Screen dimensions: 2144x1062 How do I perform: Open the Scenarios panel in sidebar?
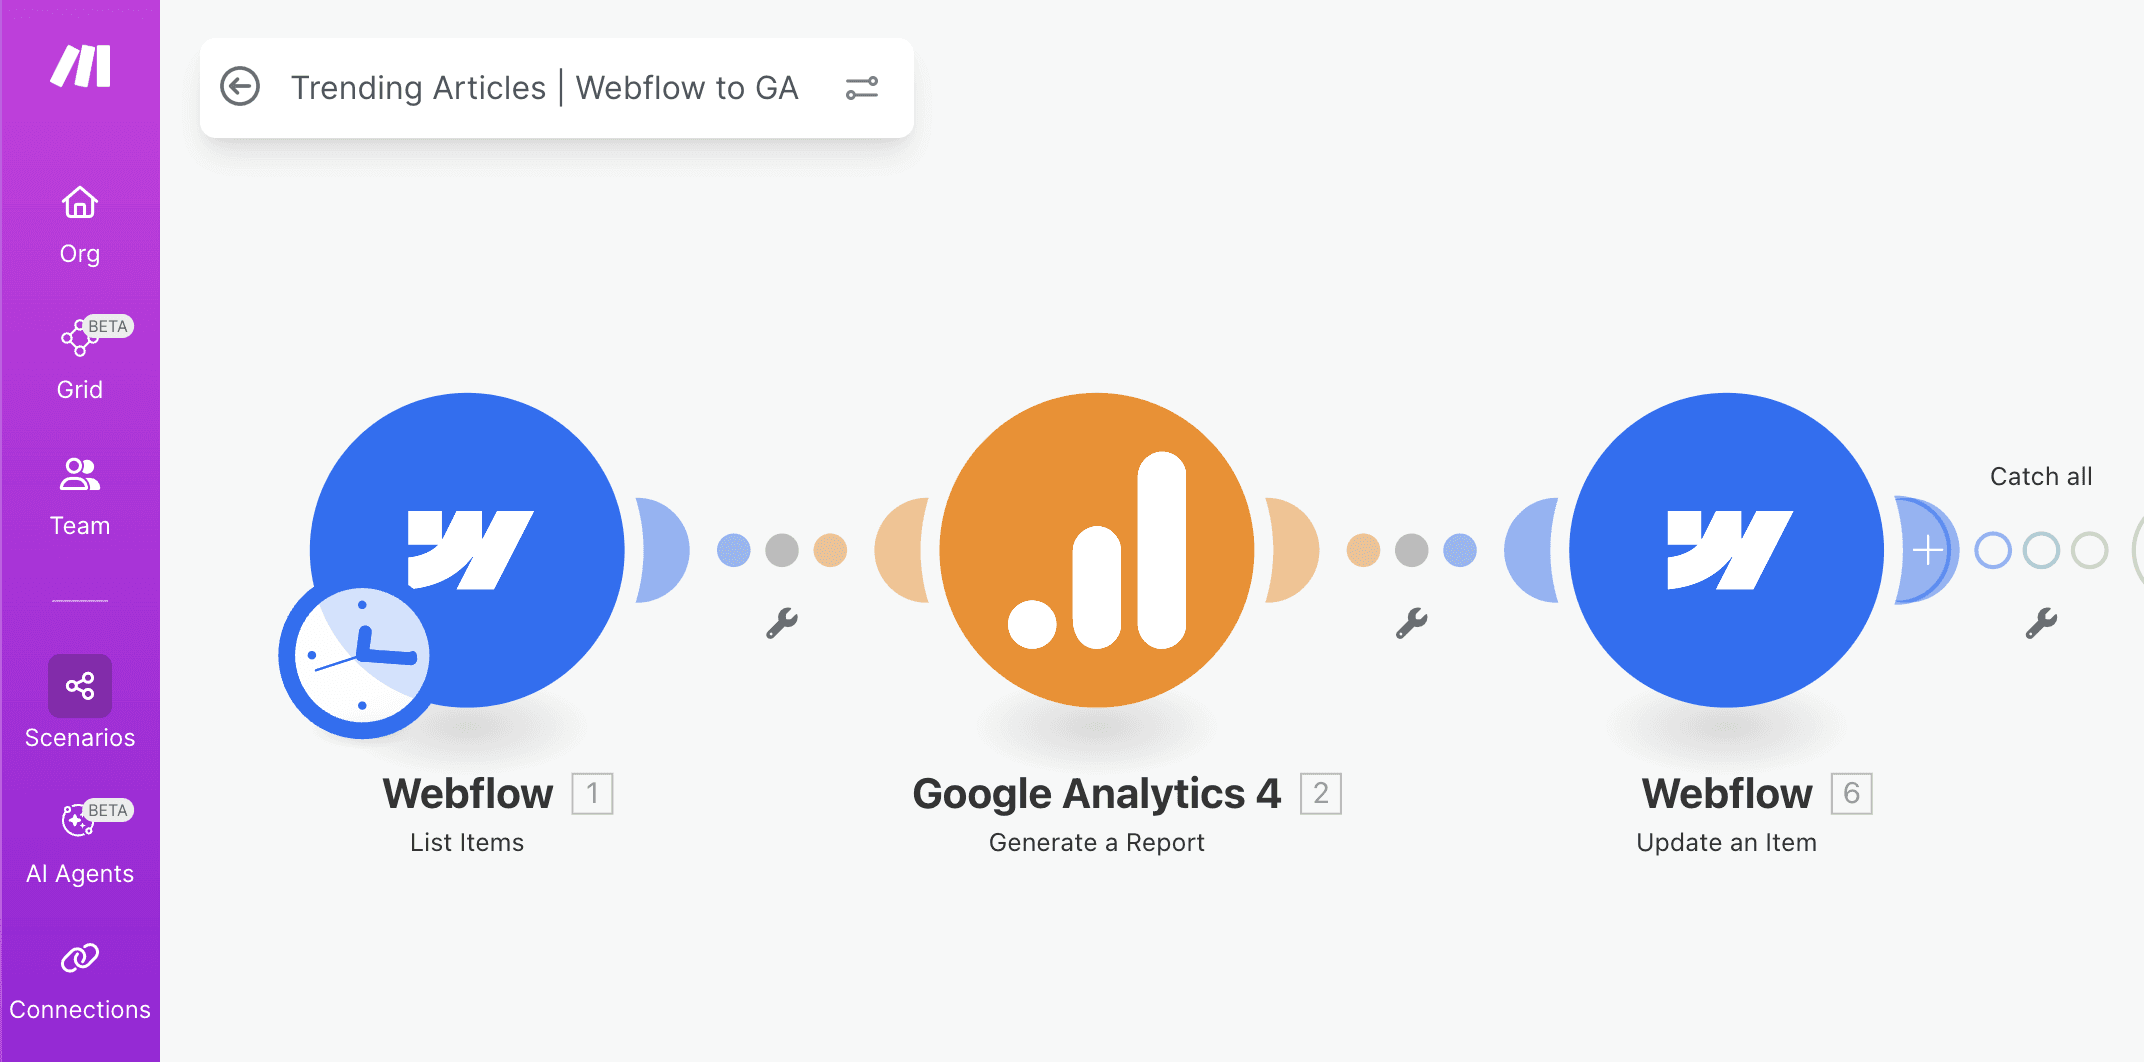point(79,700)
